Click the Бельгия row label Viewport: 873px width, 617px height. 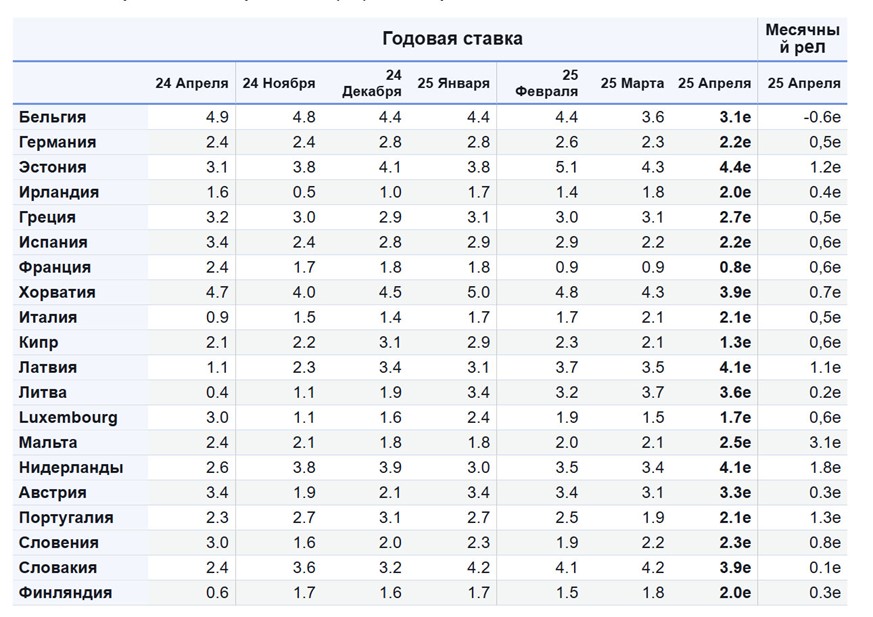(x=53, y=117)
